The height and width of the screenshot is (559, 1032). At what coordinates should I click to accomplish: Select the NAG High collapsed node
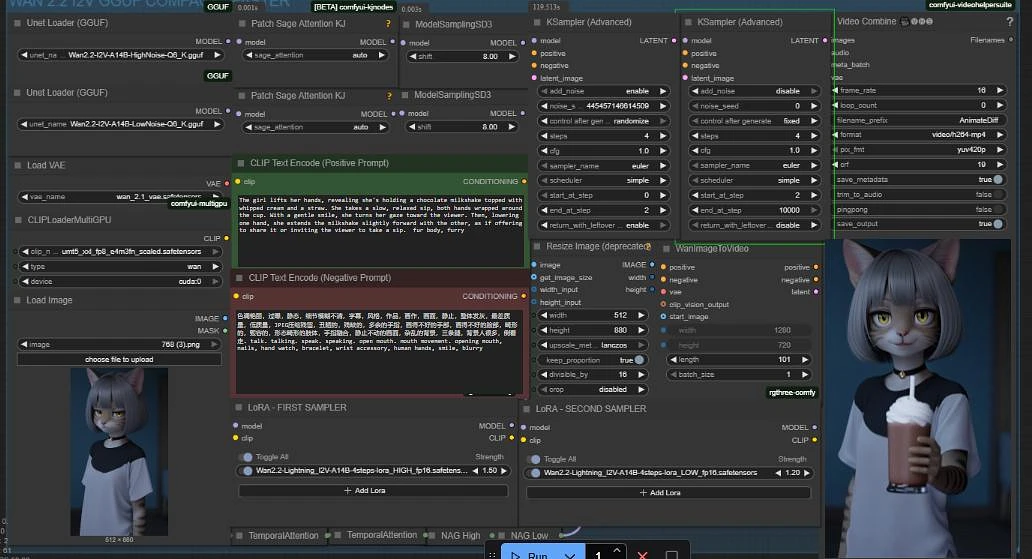(460, 536)
